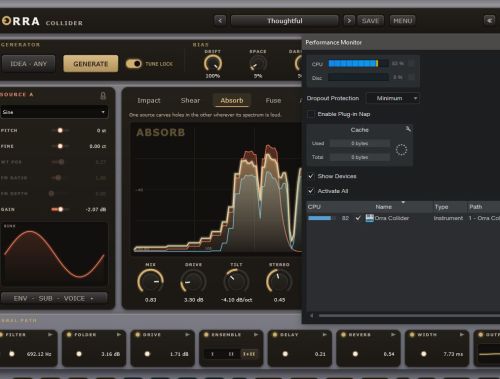
Task: Enable Plug-in Nap checkbox
Action: (311, 114)
